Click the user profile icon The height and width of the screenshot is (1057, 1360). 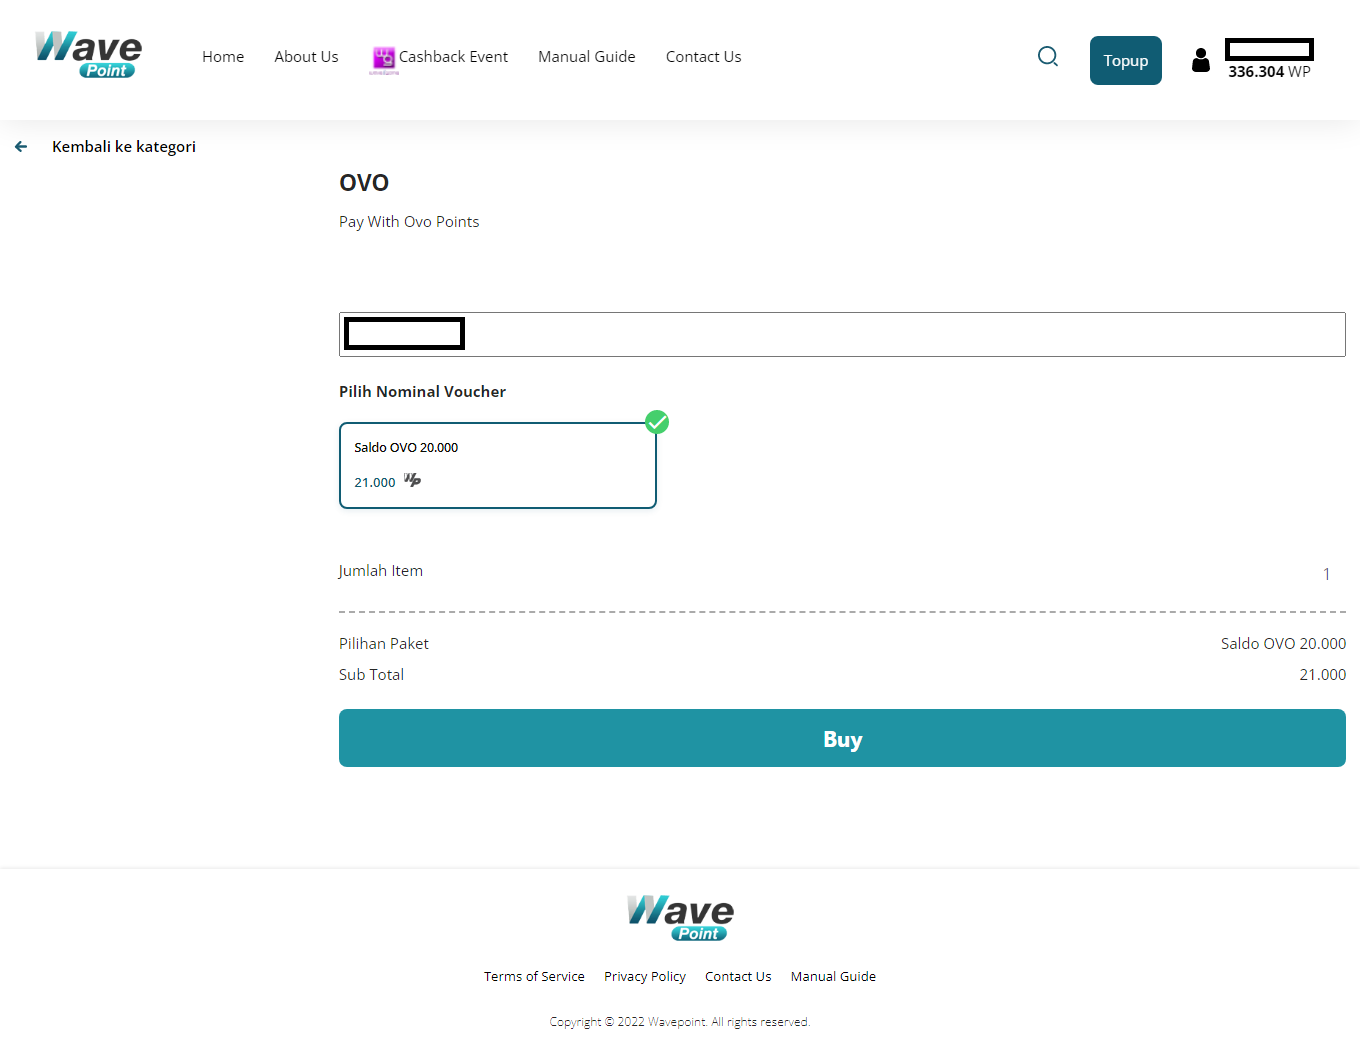click(x=1200, y=61)
